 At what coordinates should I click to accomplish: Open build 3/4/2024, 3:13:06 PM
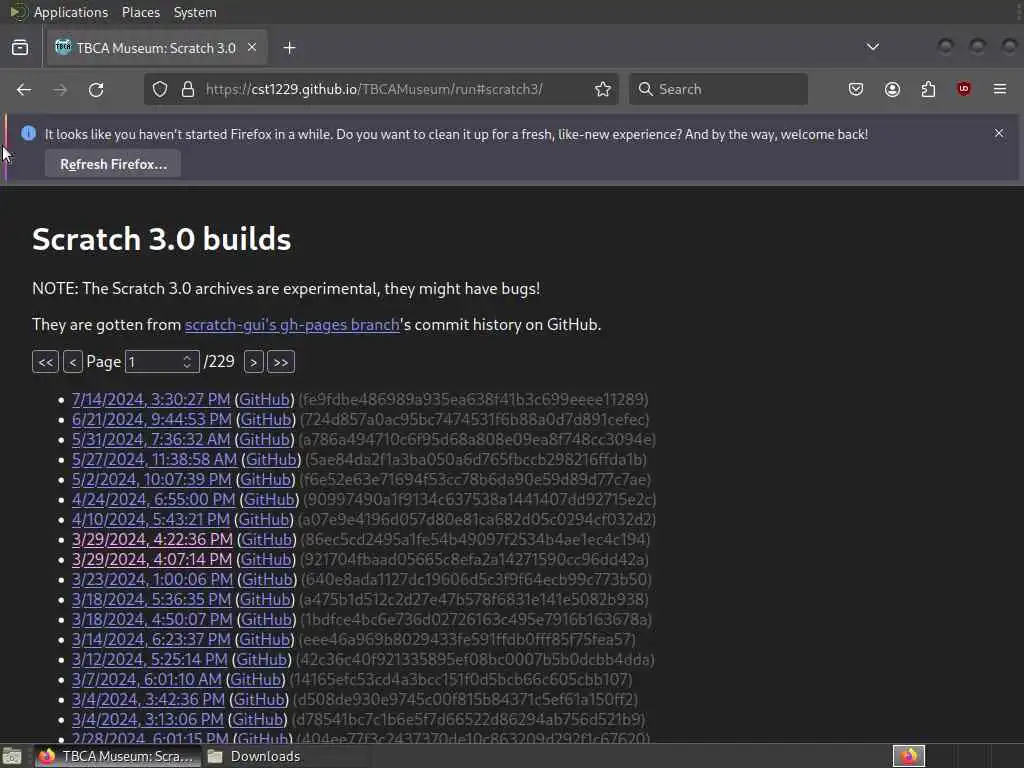148,720
